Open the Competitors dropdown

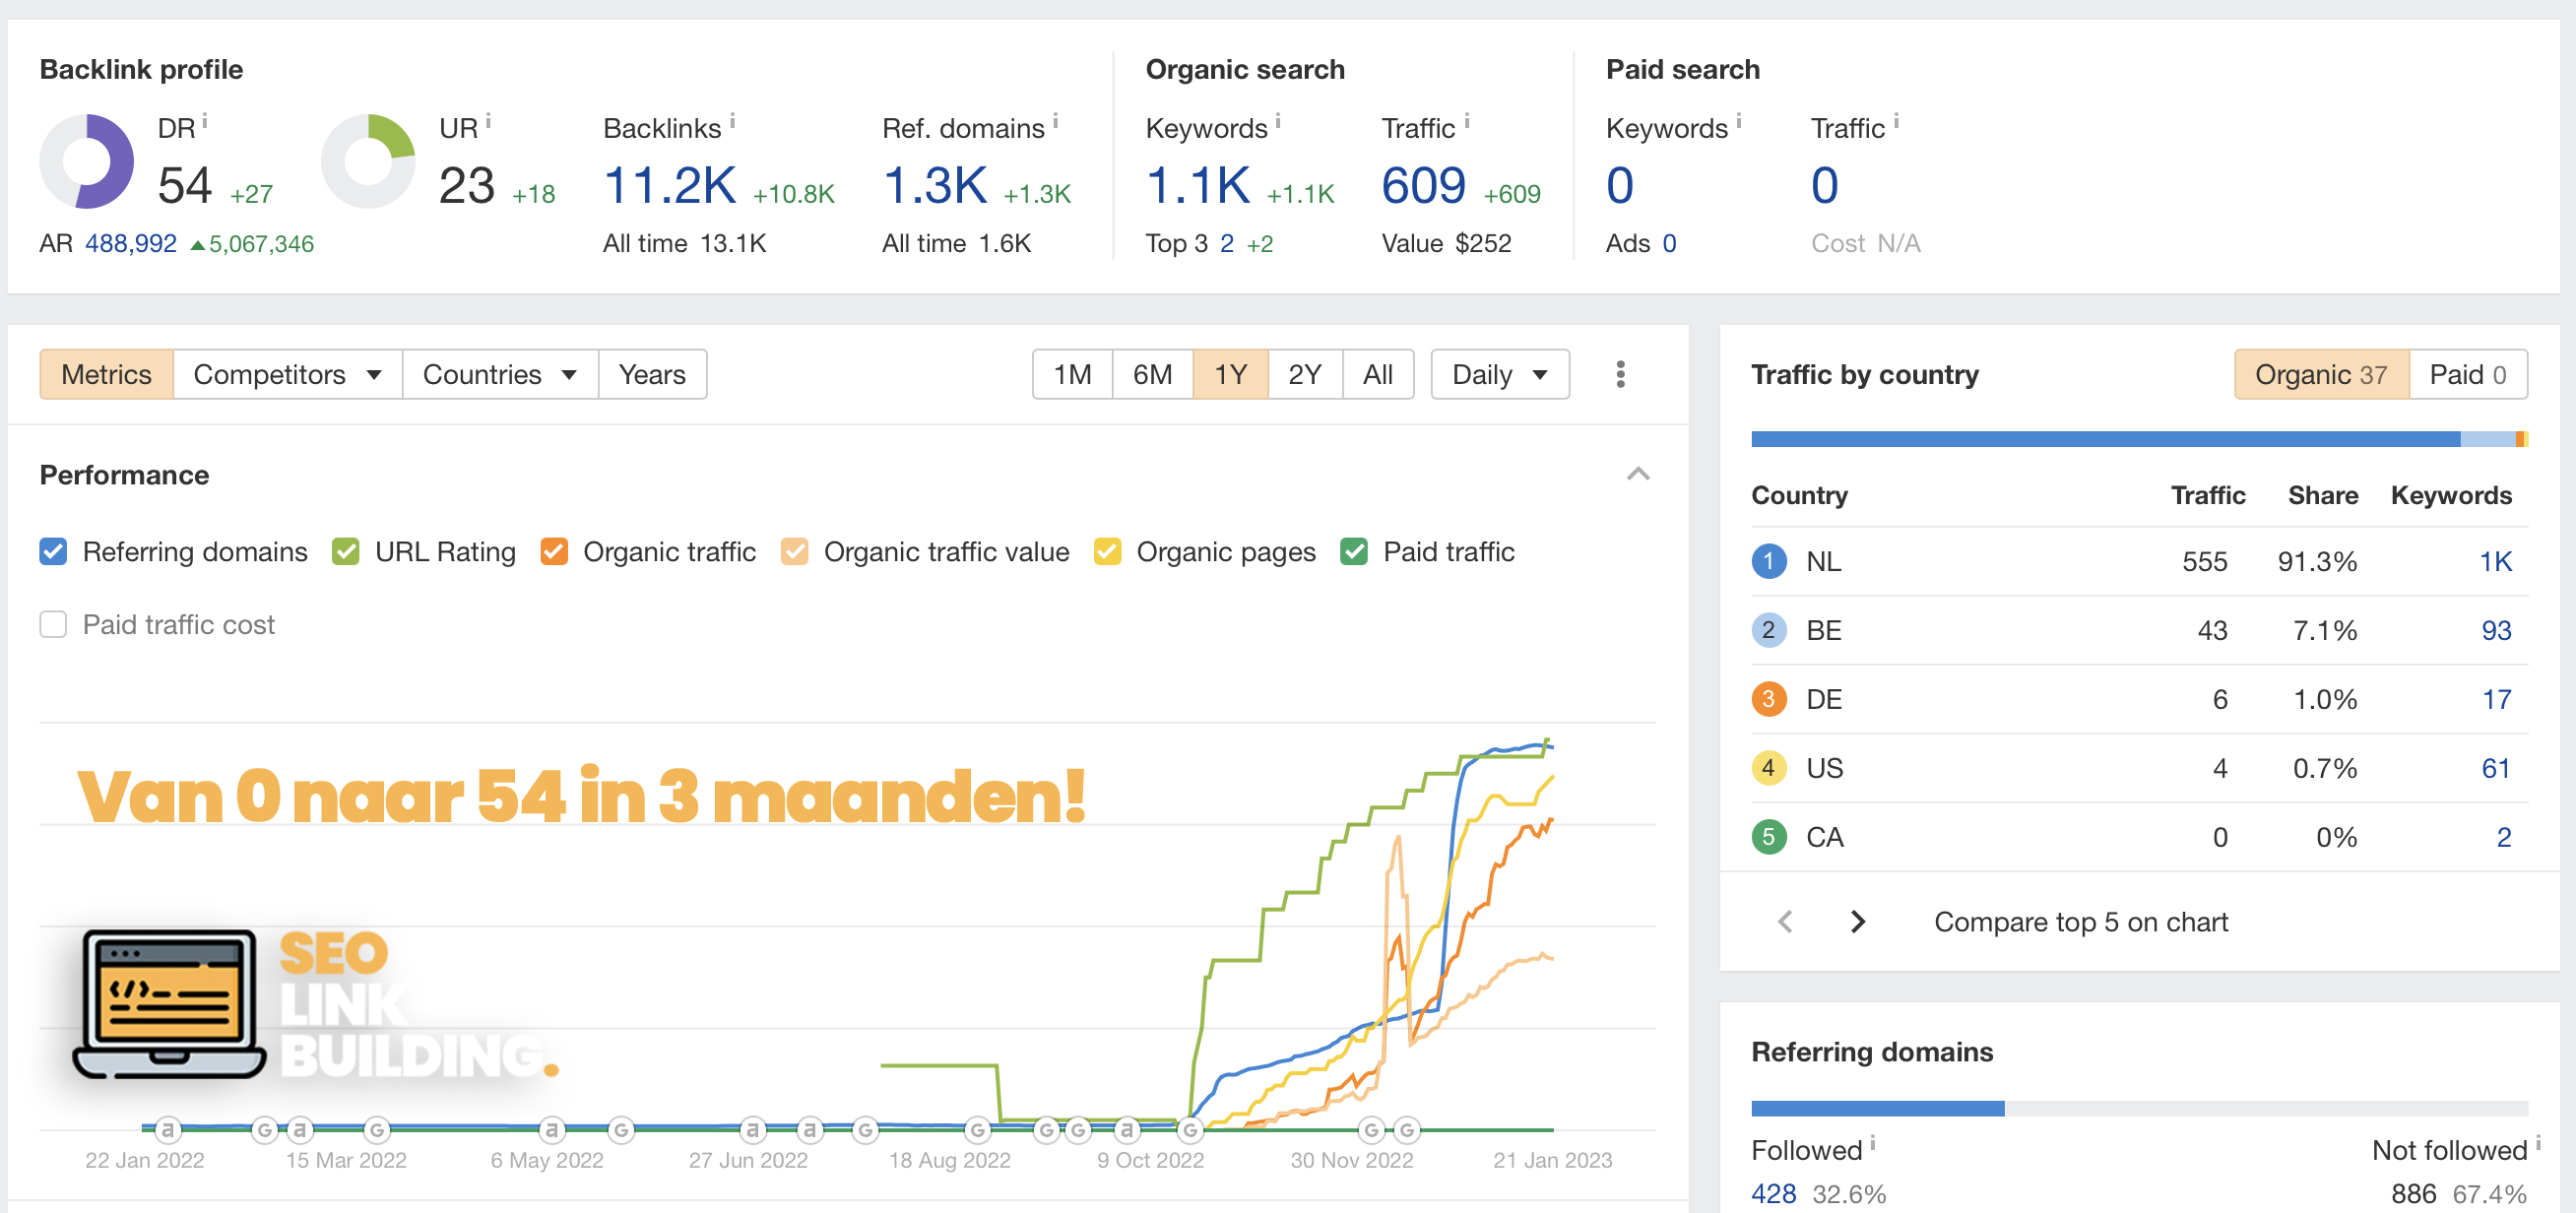click(x=287, y=374)
